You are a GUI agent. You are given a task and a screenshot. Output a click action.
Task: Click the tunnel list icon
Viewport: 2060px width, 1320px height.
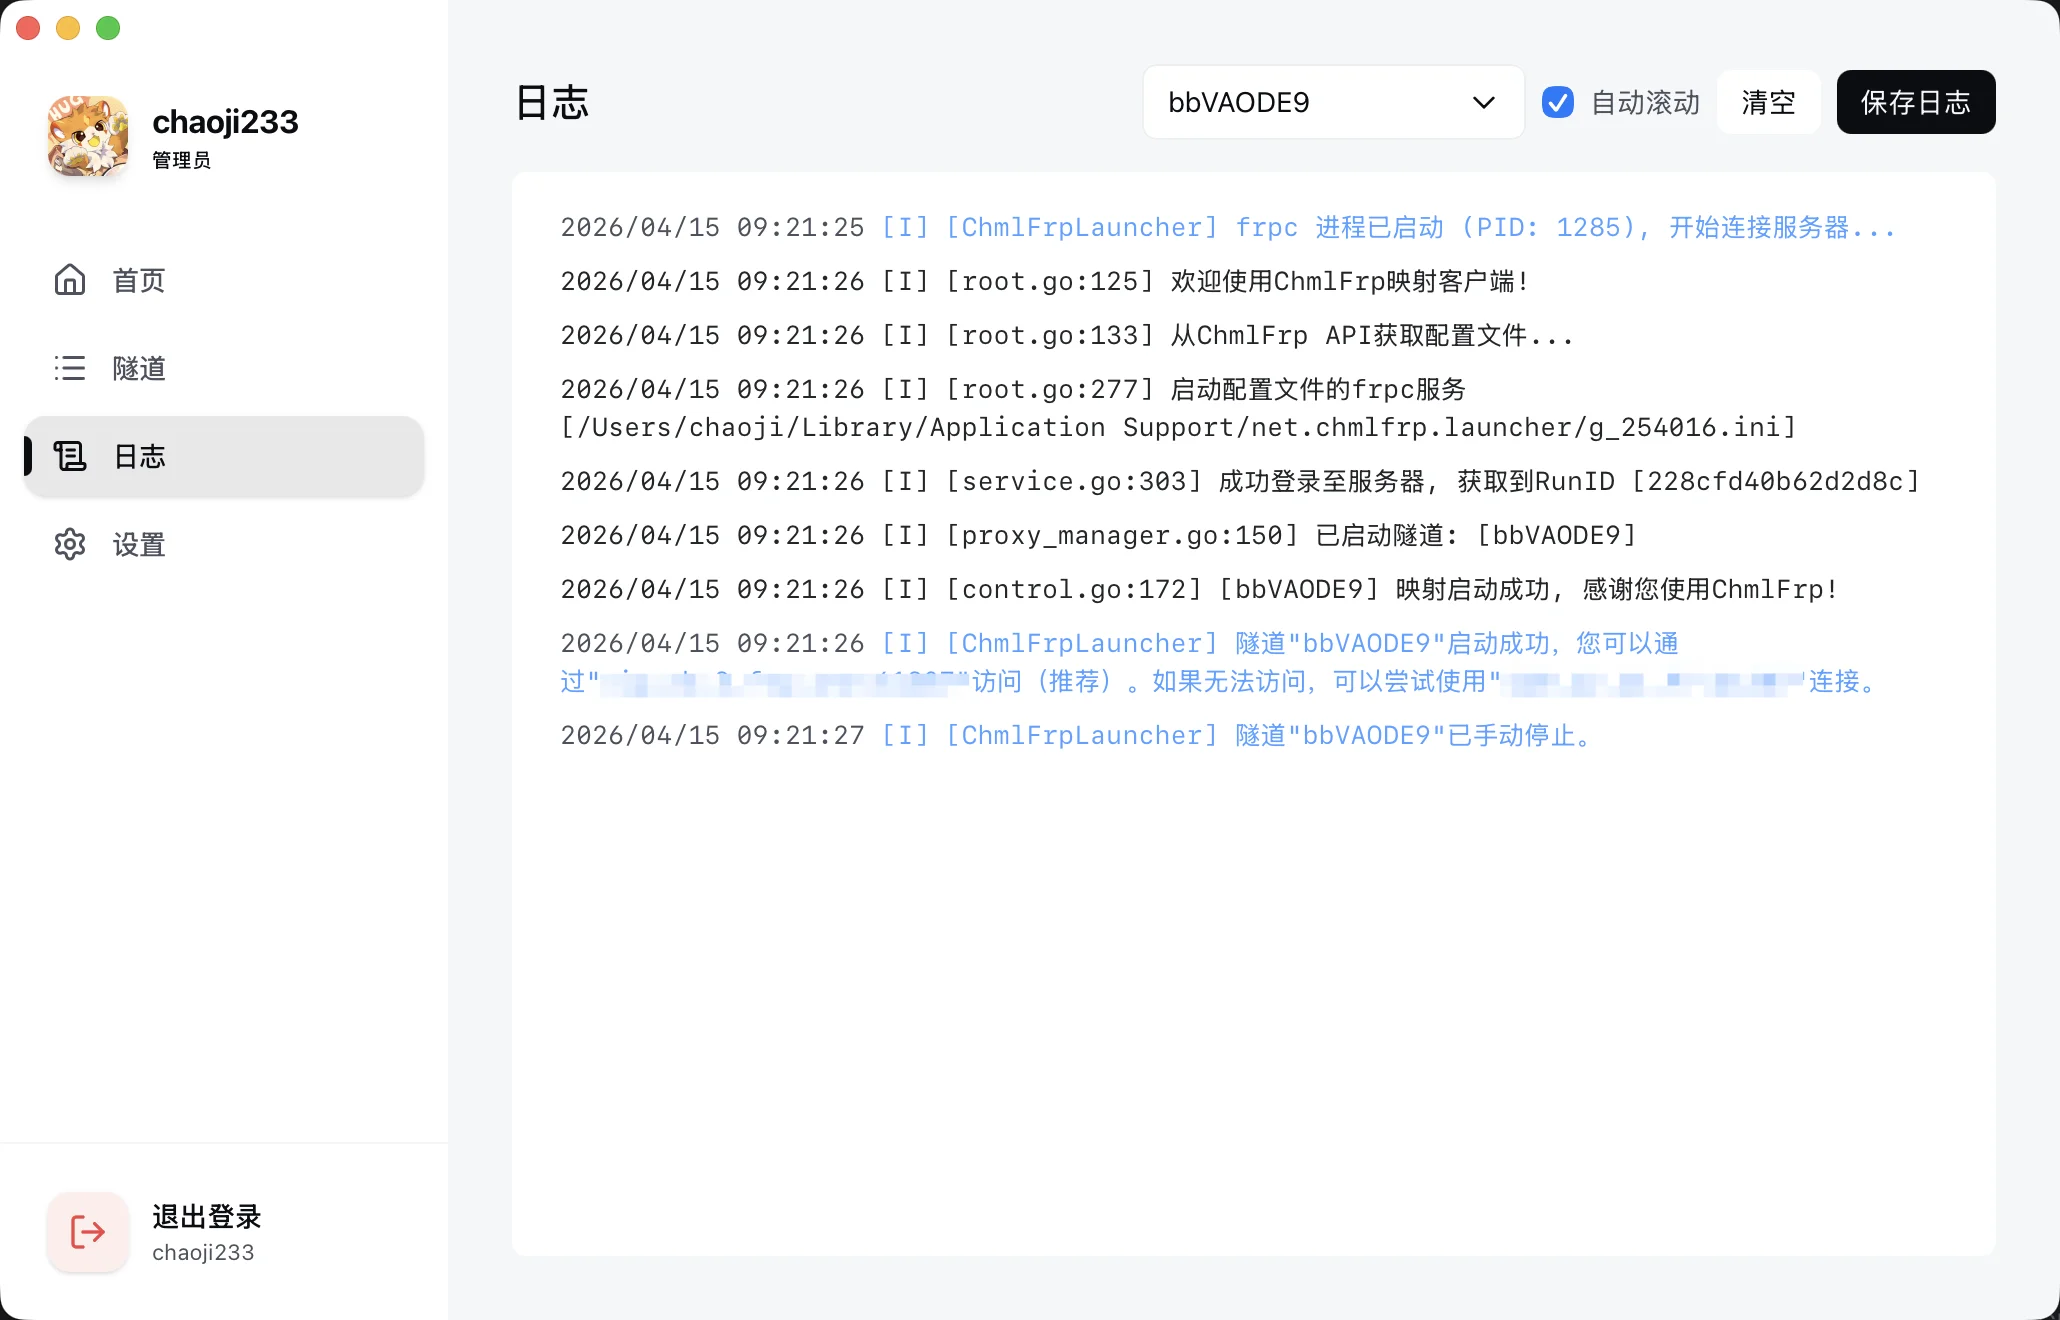(70, 368)
